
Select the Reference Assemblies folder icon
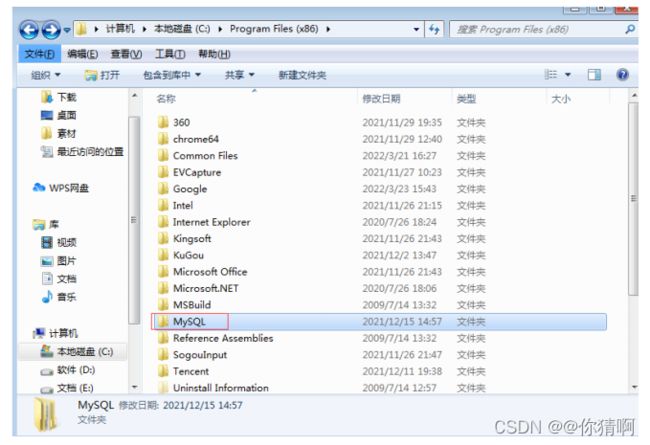(x=163, y=338)
